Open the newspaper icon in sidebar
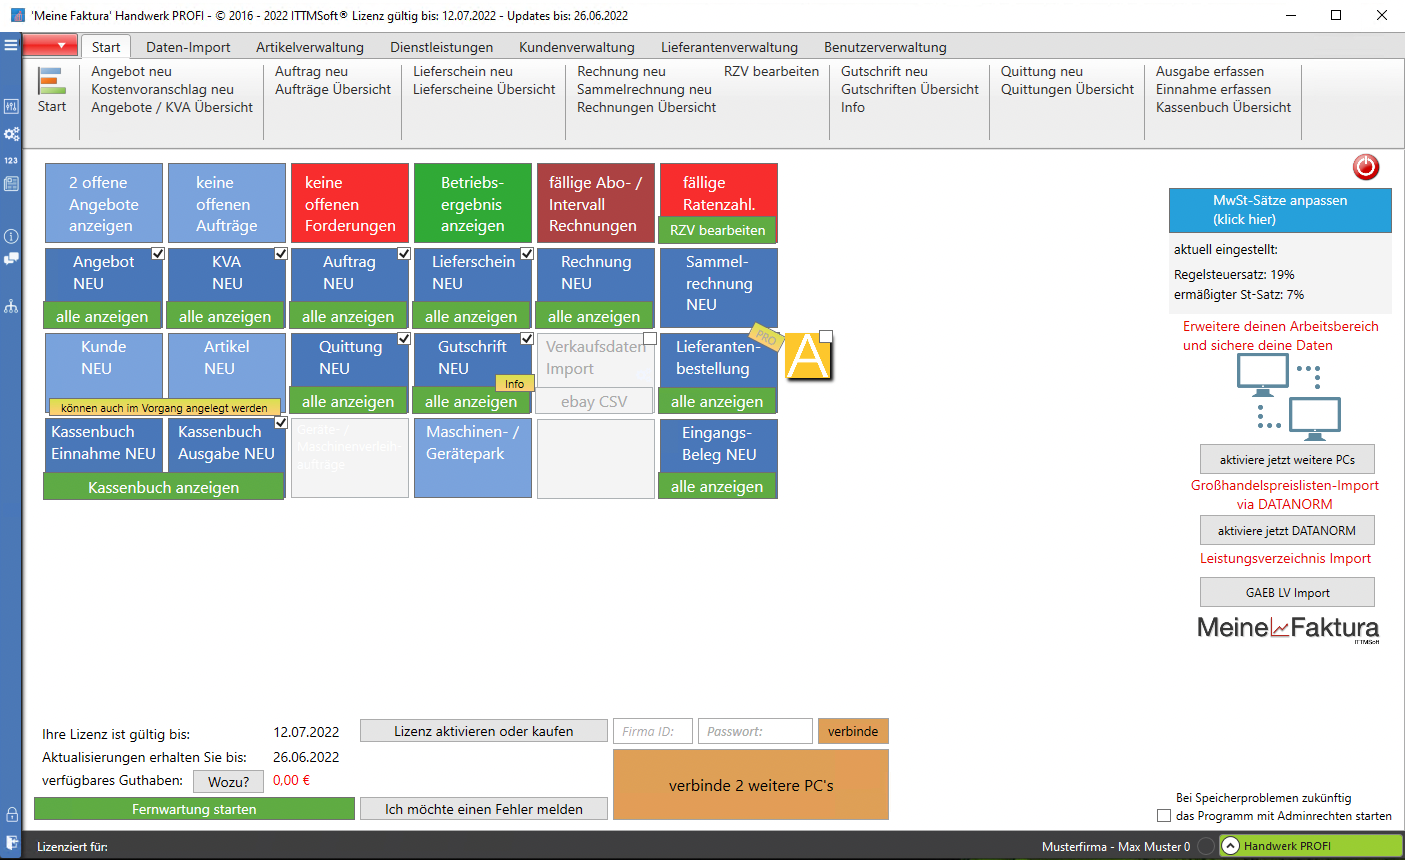Viewport: 1405px width, 860px height. point(11,184)
